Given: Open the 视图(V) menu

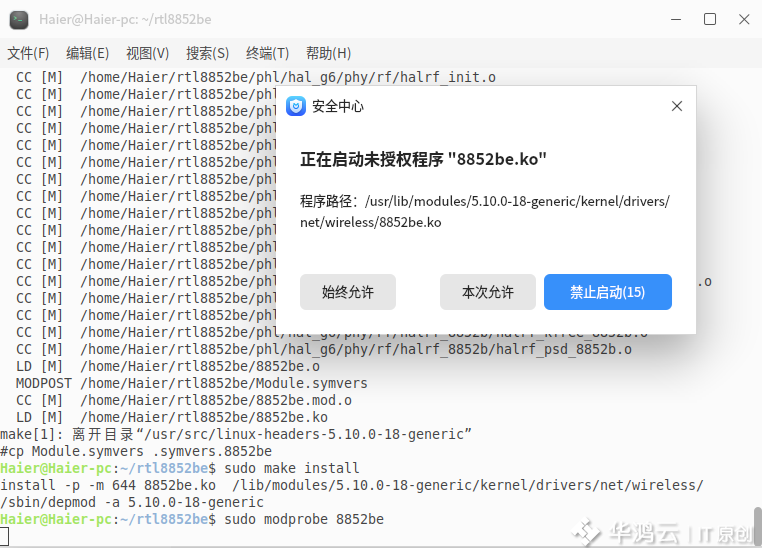Looking at the screenshot, I should pyautogui.click(x=147, y=53).
